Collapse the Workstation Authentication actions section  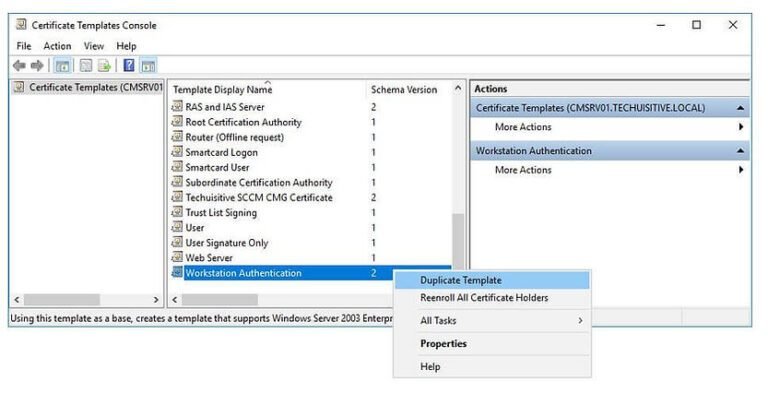coord(741,151)
